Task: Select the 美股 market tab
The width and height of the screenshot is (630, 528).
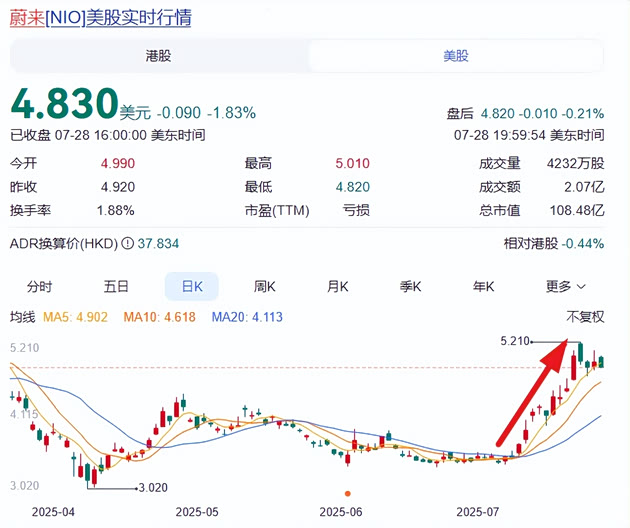Action: (x=456, y=56)
